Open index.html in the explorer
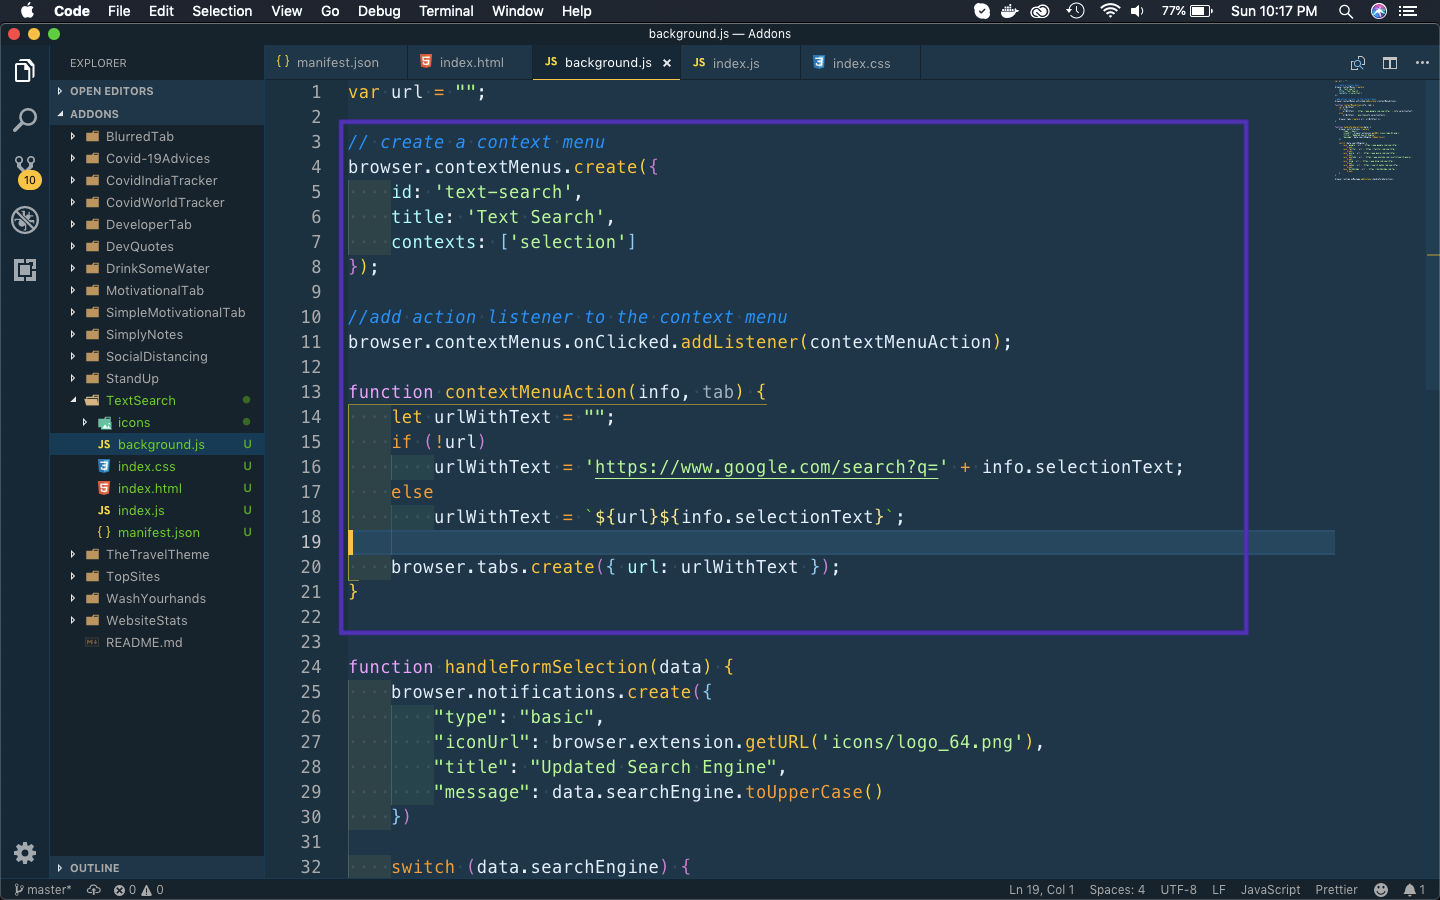 [157, 488]
